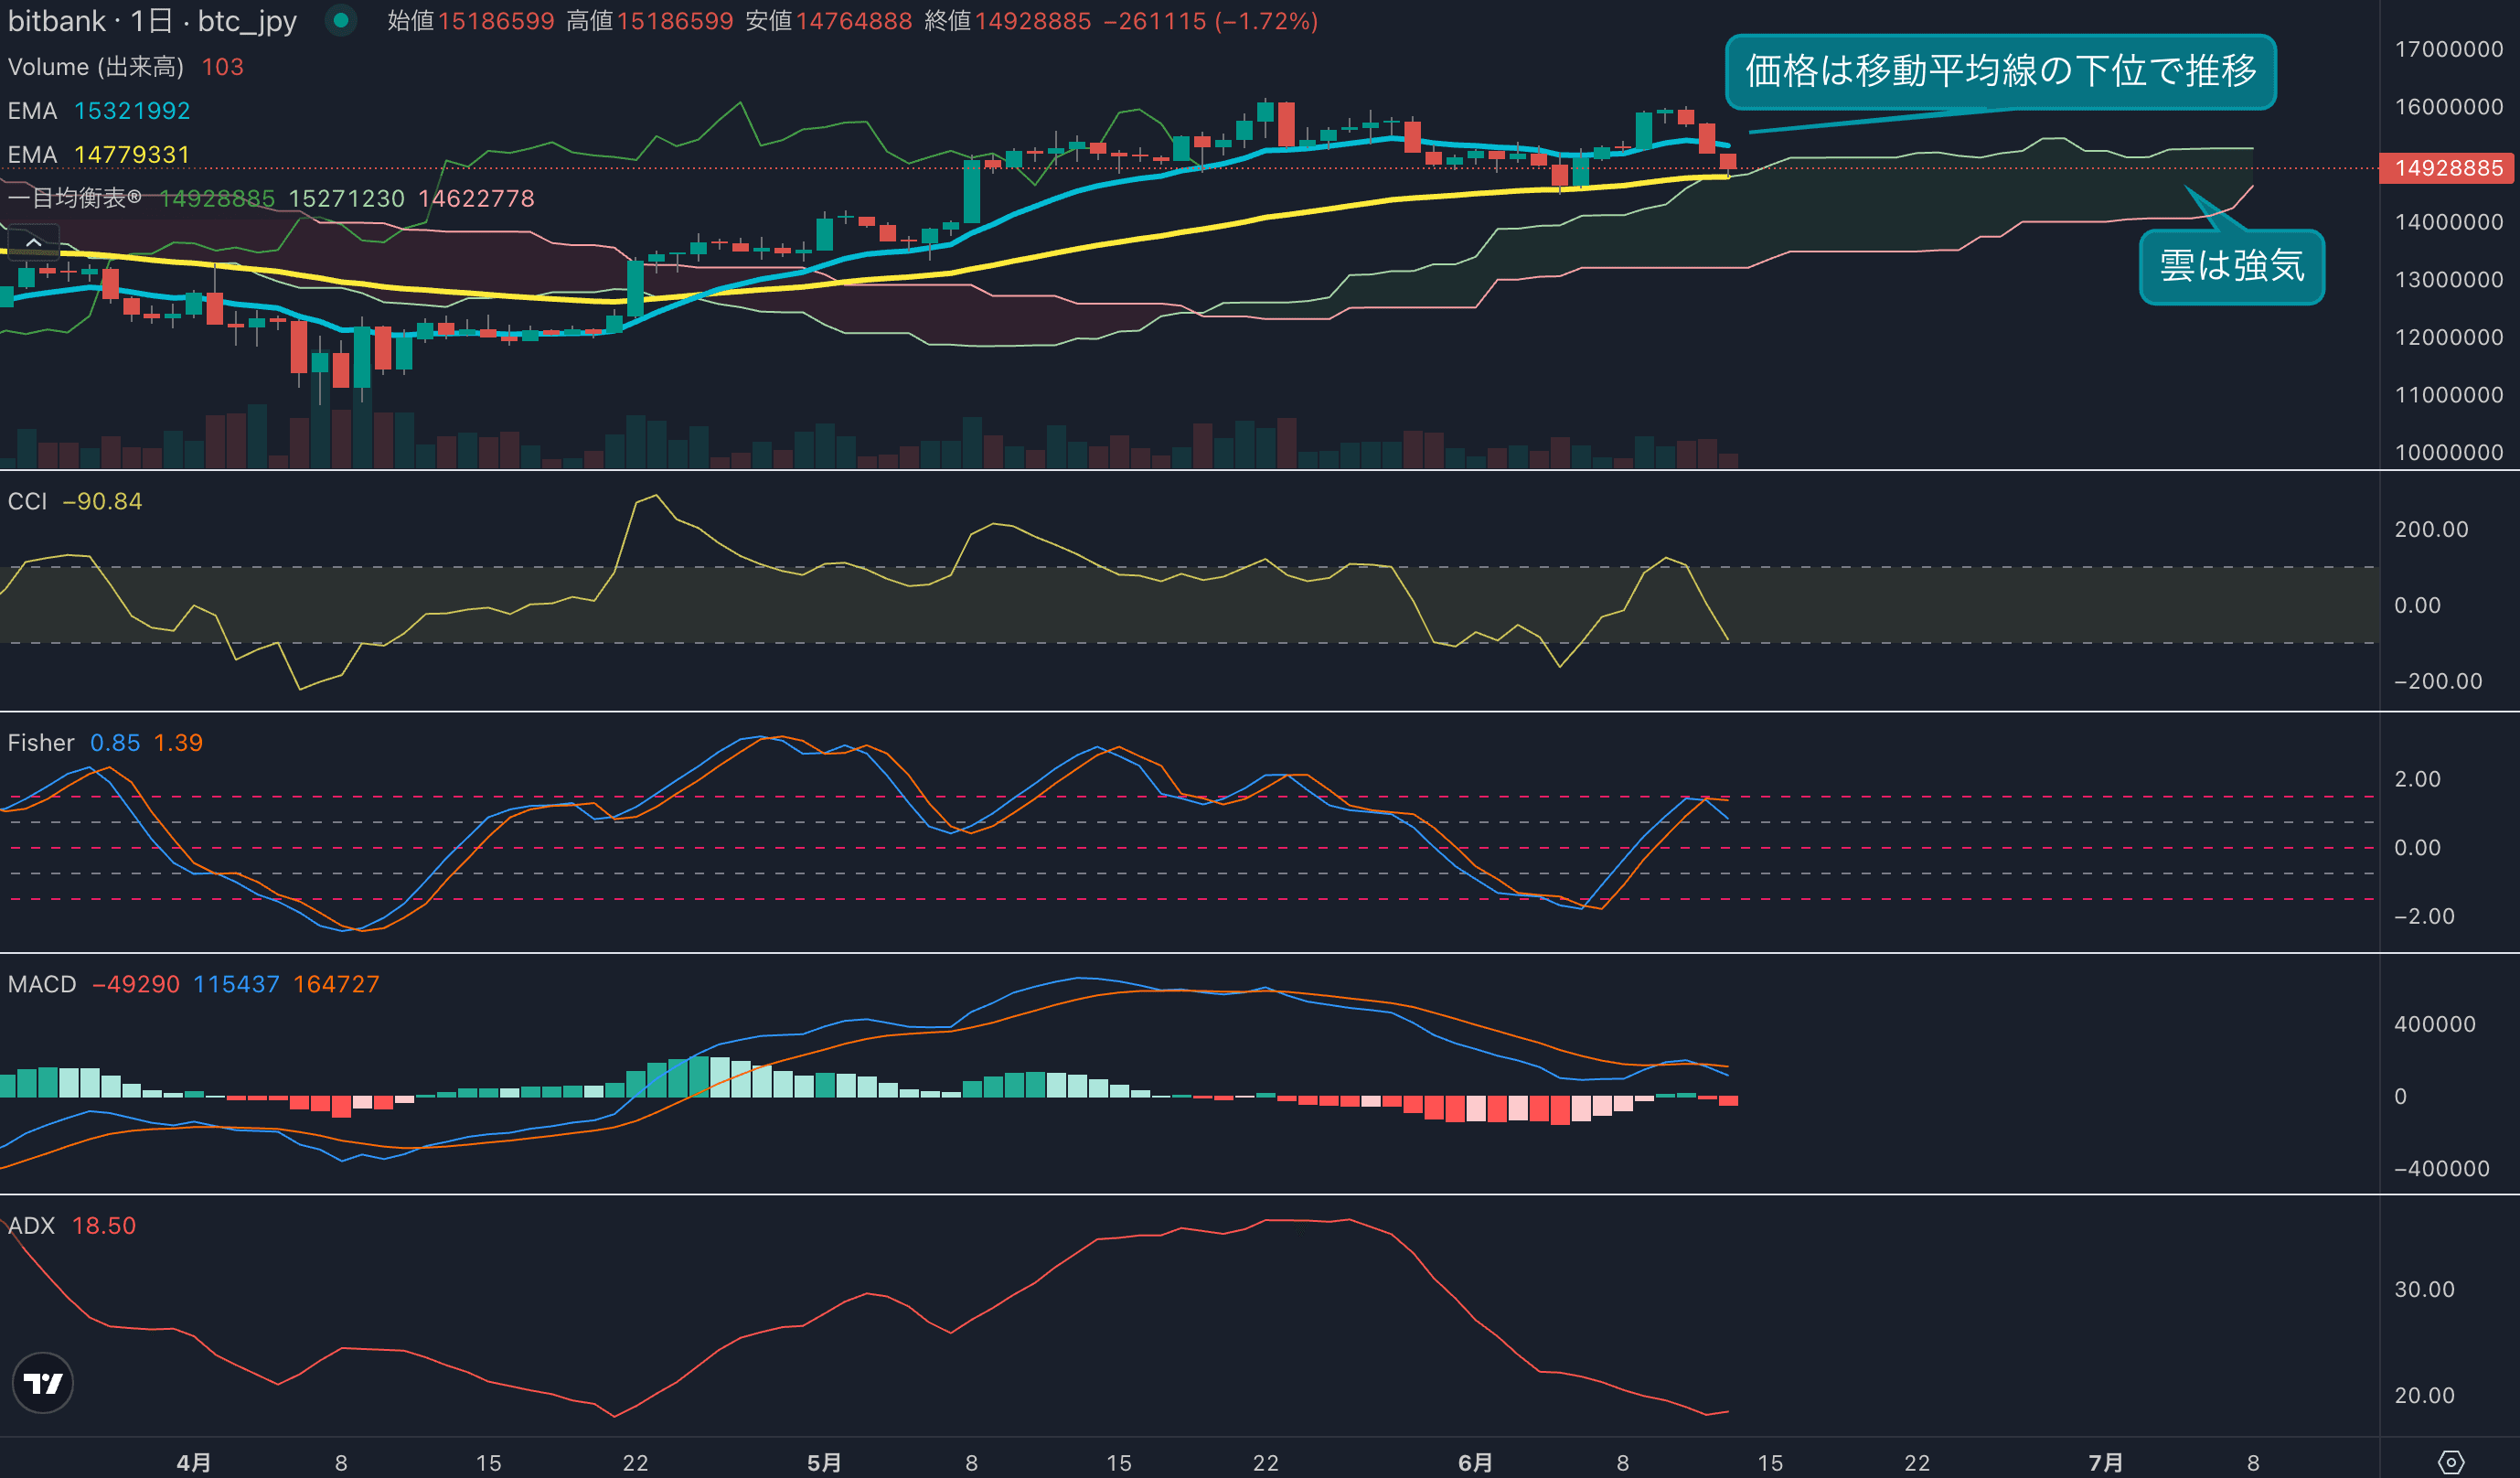Click the green market status dot
2520x1478 pixels.
coord(341,20)
